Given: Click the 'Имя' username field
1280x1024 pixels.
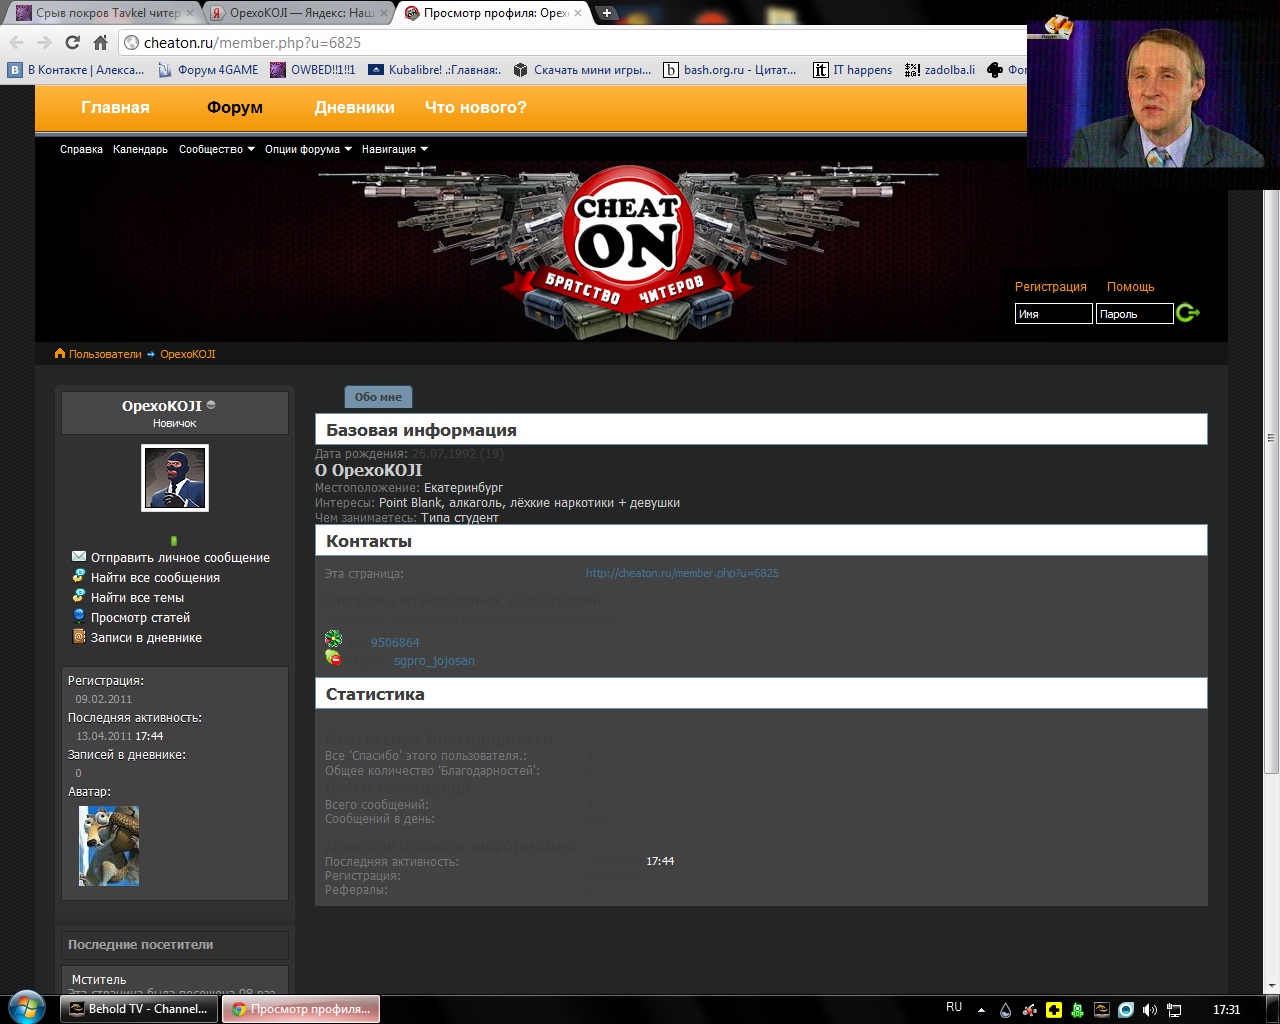Looking at the screenshot, I should tap(1053, 314).
